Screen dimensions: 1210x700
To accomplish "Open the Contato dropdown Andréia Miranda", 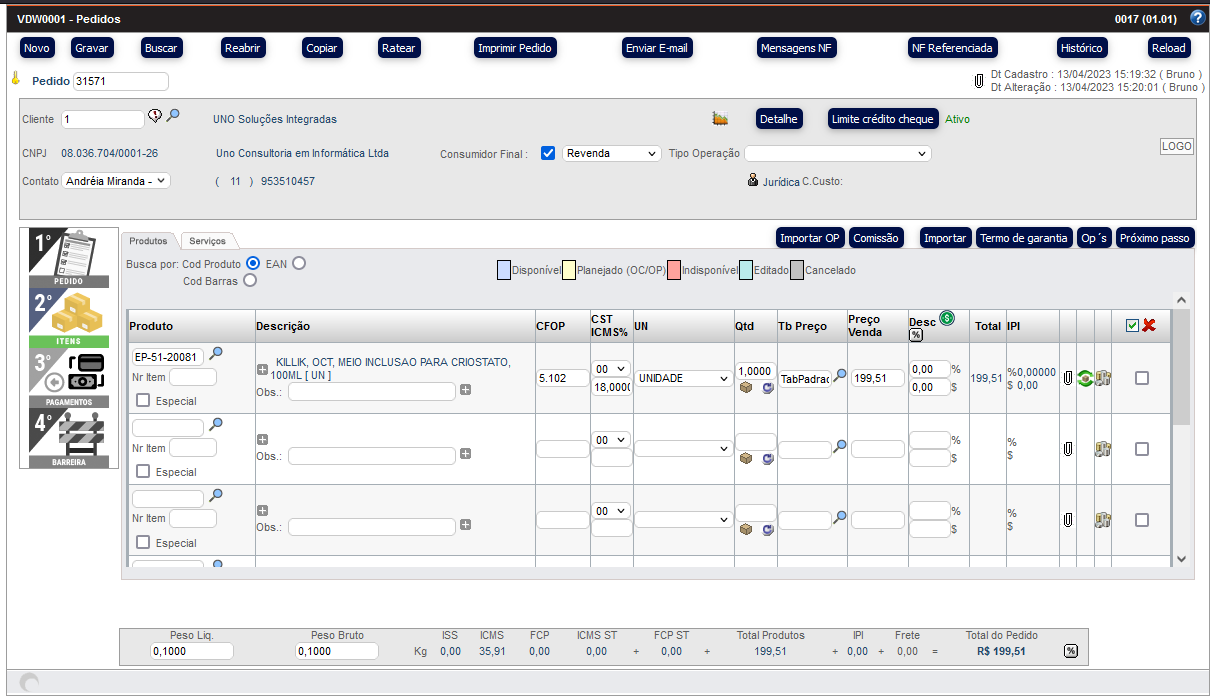I will click(116, 181).
